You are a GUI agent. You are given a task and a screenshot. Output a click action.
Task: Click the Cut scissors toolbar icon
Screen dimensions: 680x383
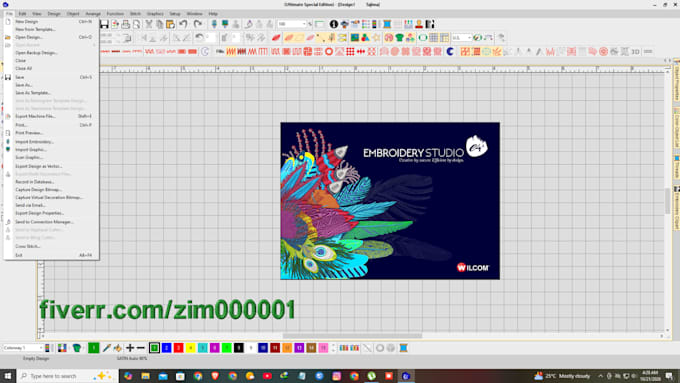[149, 24]
